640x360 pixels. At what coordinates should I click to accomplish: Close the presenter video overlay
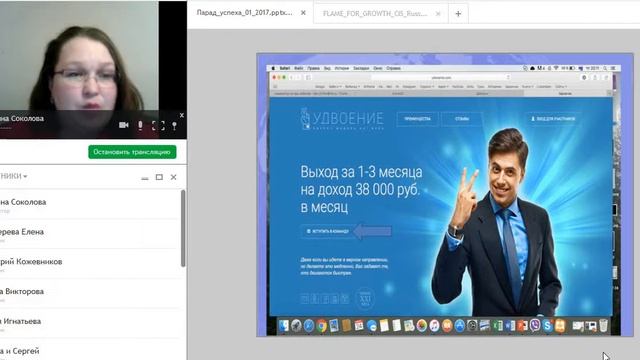(182, 116)
